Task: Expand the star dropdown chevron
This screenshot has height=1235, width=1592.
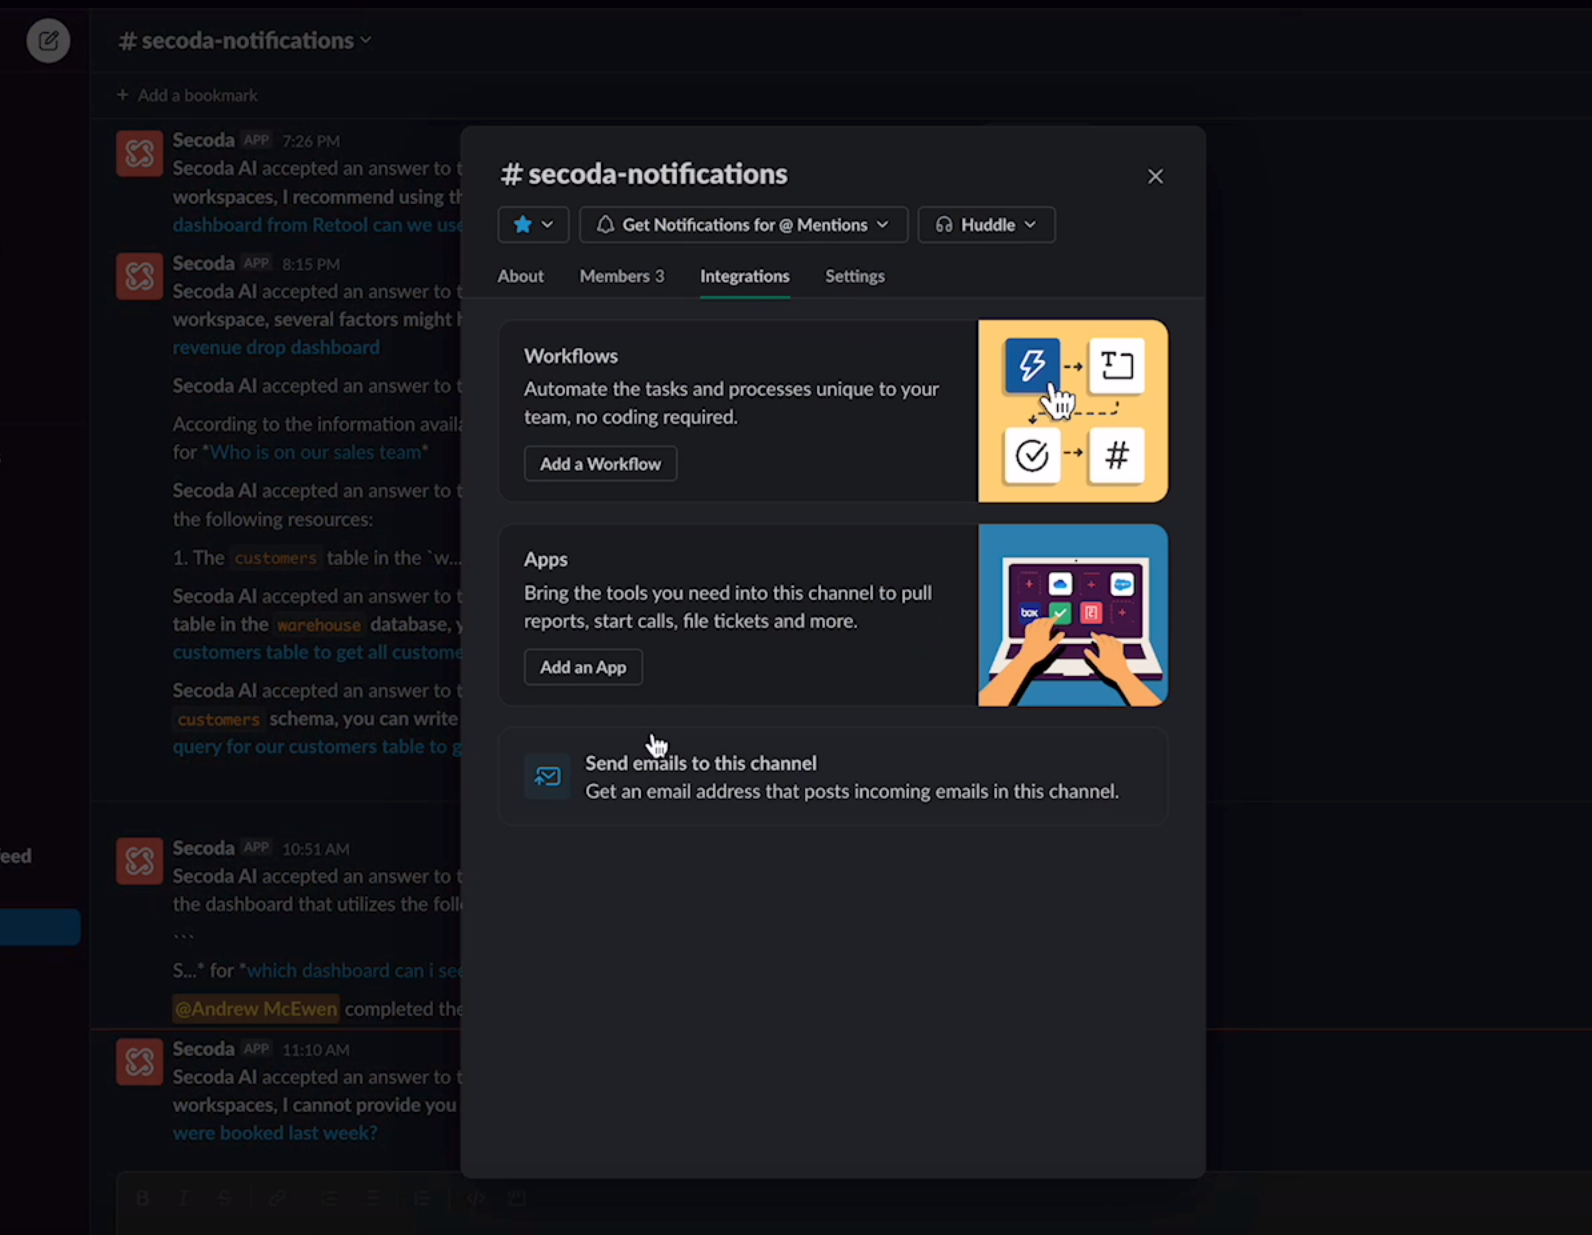Action: click(x=548, y=225)
